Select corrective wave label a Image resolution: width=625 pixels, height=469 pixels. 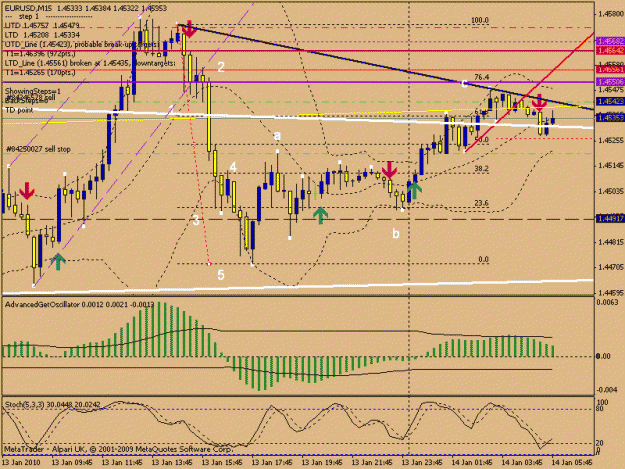(277, 135)
